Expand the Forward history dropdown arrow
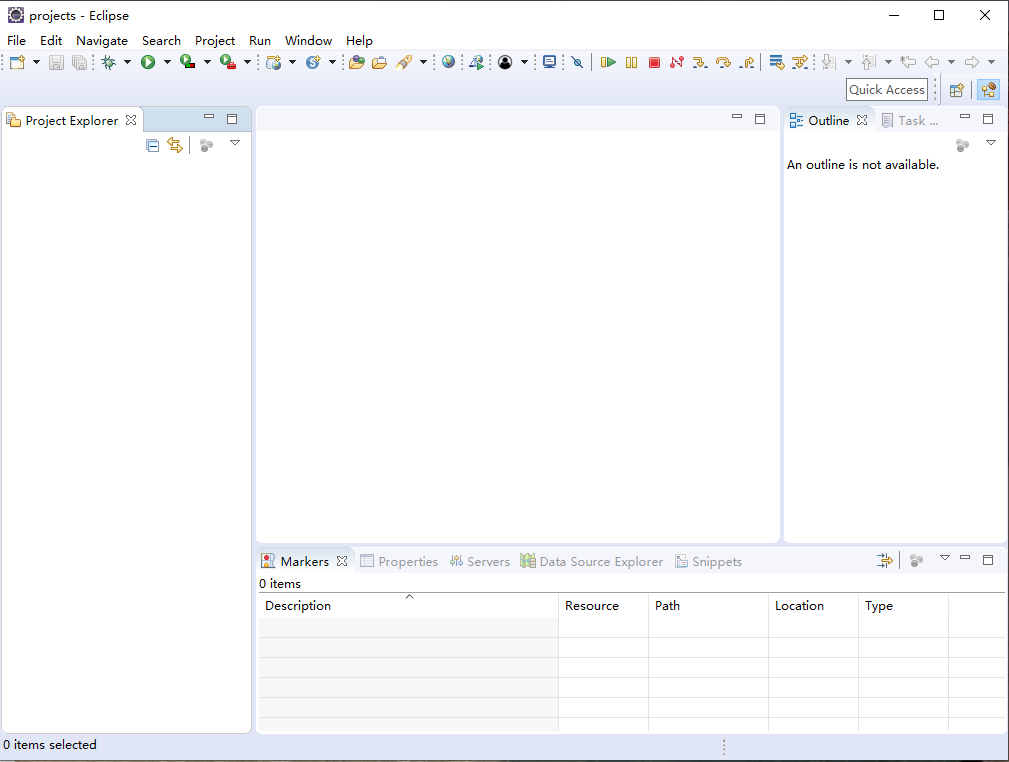The height and width of the screenshot is (762, 1009). [991, 62]
